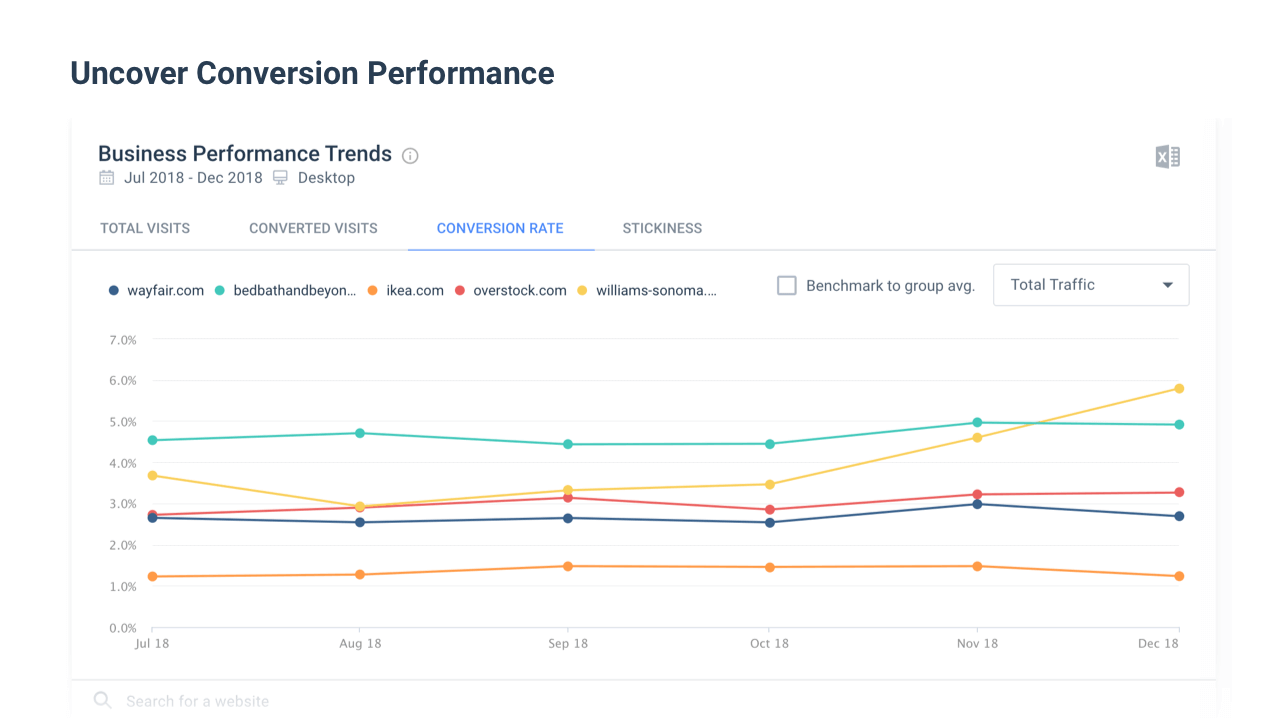Open the Jul 2018 - Dec 2018 date range
Screen dimensions: 1280x718
tap(194, 178)
